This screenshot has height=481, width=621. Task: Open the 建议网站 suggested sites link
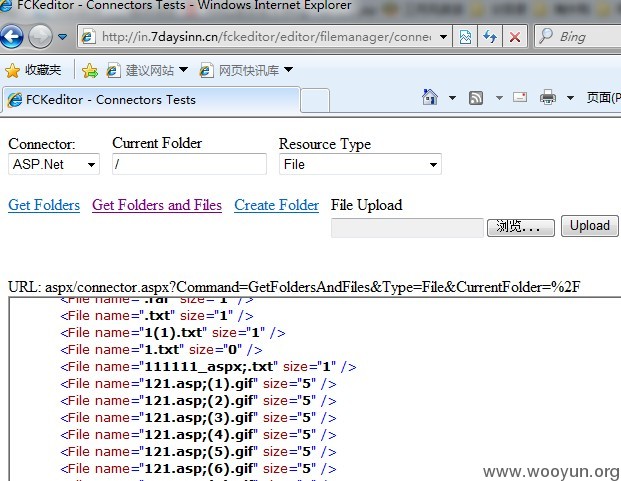tap(141, 70)
